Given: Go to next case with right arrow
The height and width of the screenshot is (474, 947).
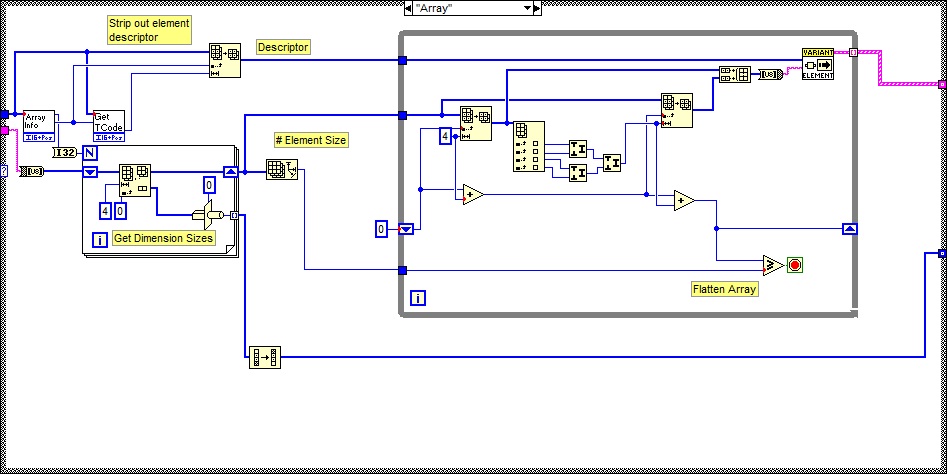Looking at the screenshot, I should pos(537,8).
